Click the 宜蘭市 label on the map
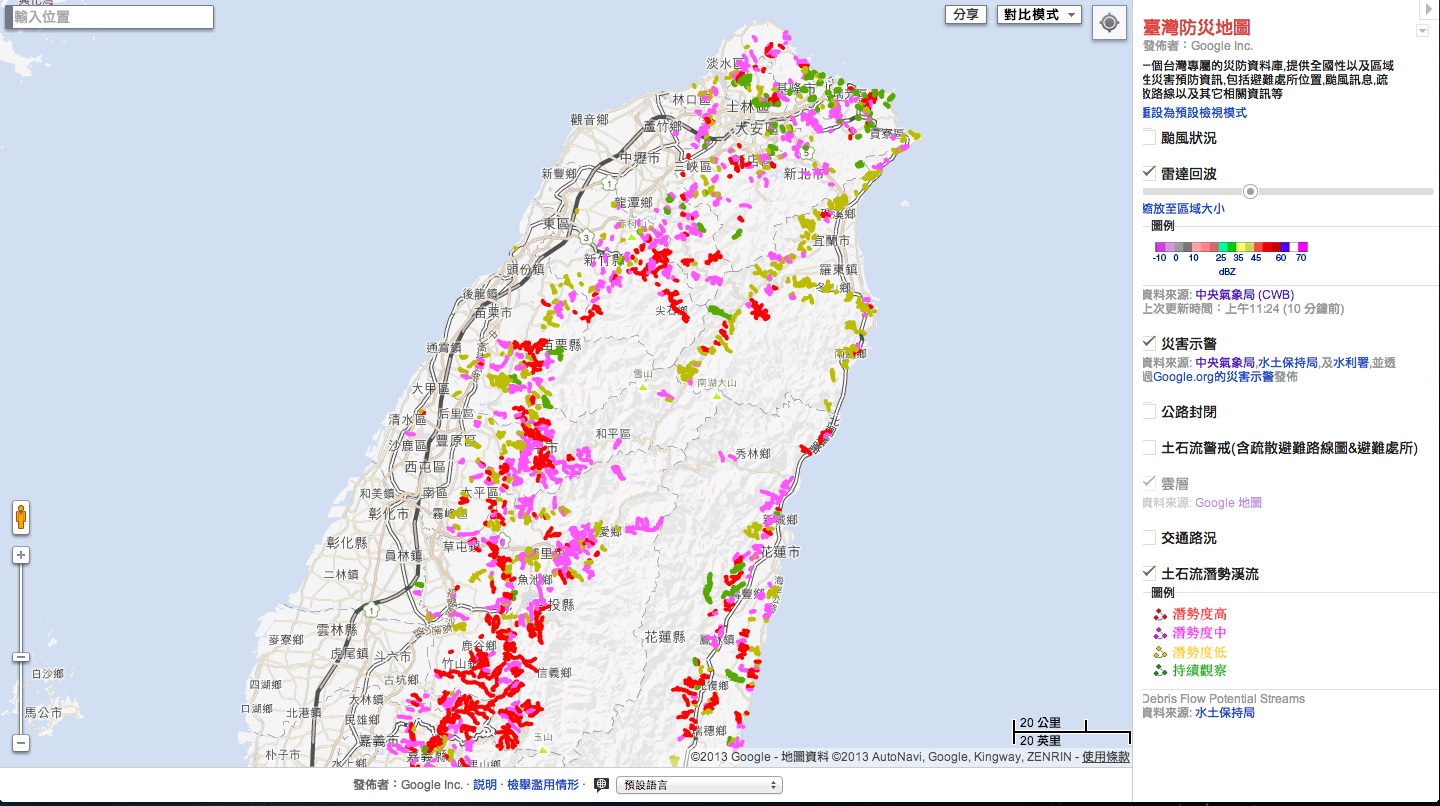 pyautogui.click(x=832, y=241)
